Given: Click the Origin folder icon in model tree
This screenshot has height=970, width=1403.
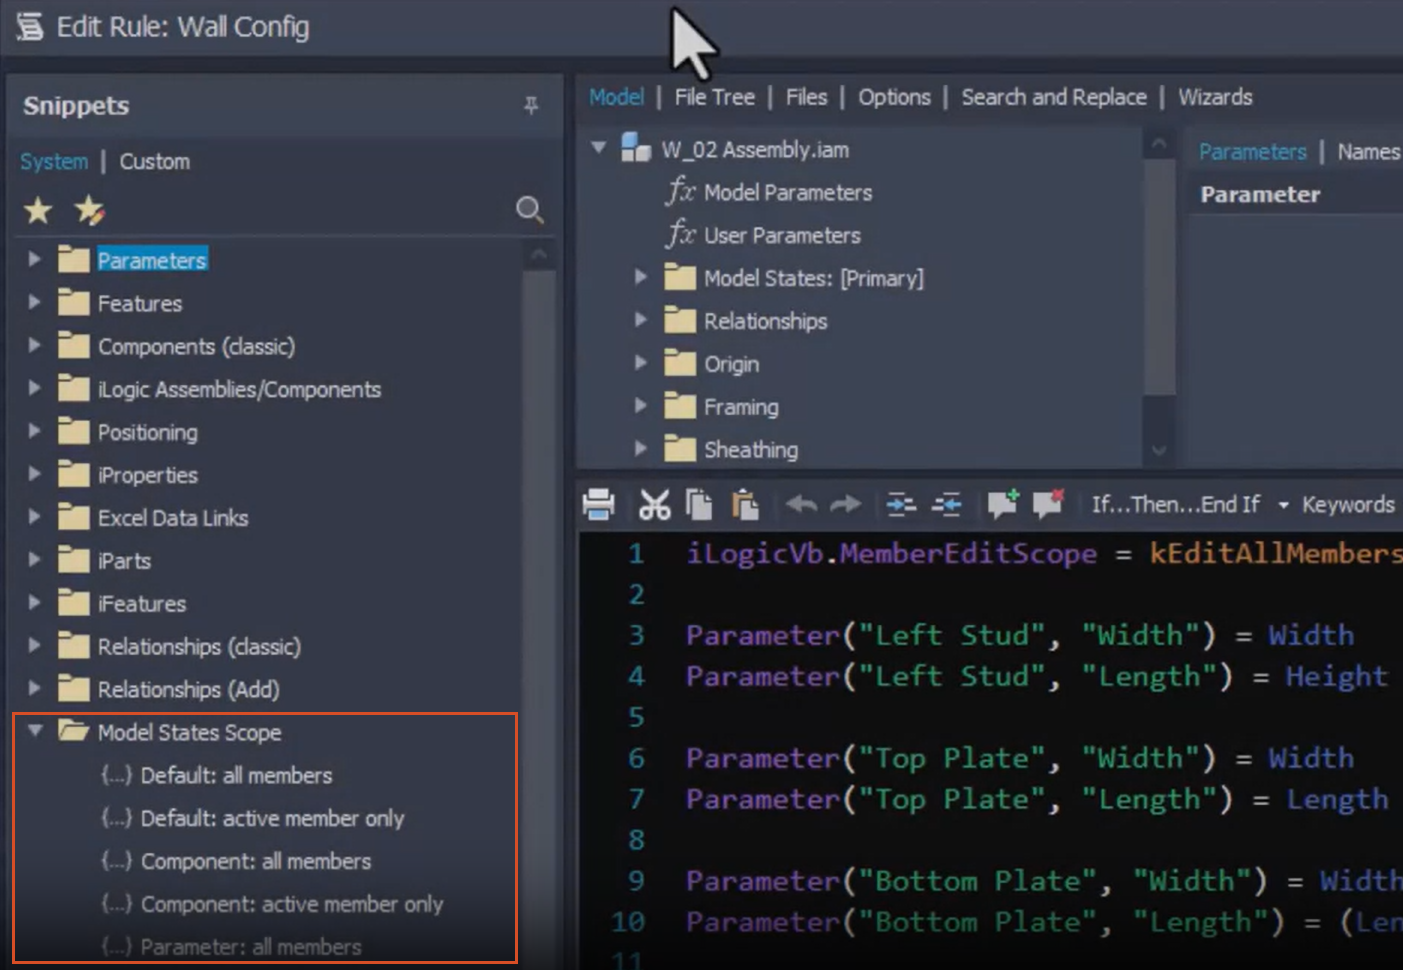Looking at the screenshot, I should [680, 363].
